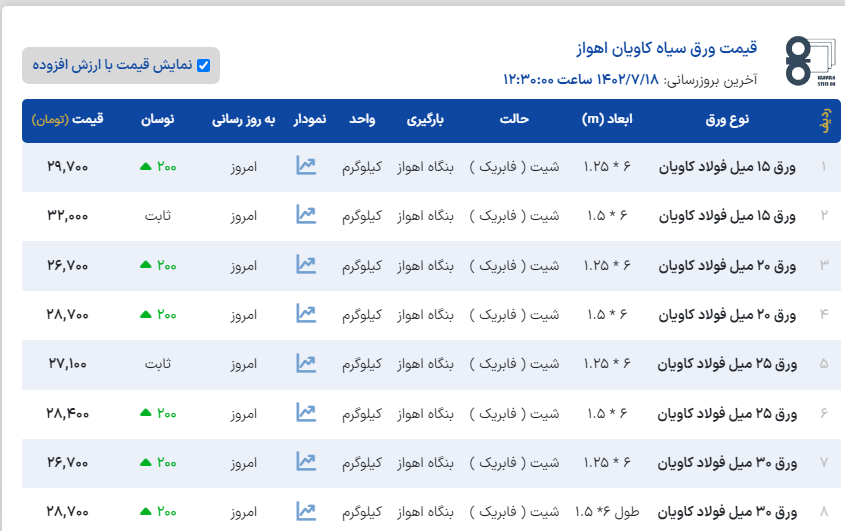Image resolution: width=845 pixels, height=531 pixels.
Task: Click the chart icon in row 5
Action: coord(307,363)
